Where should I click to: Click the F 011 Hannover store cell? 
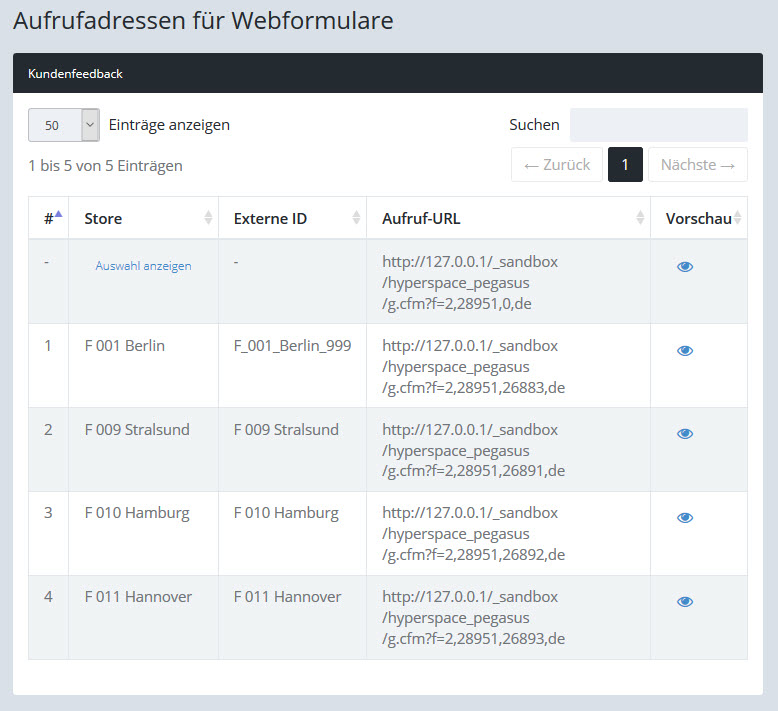(x=138, y=597)
